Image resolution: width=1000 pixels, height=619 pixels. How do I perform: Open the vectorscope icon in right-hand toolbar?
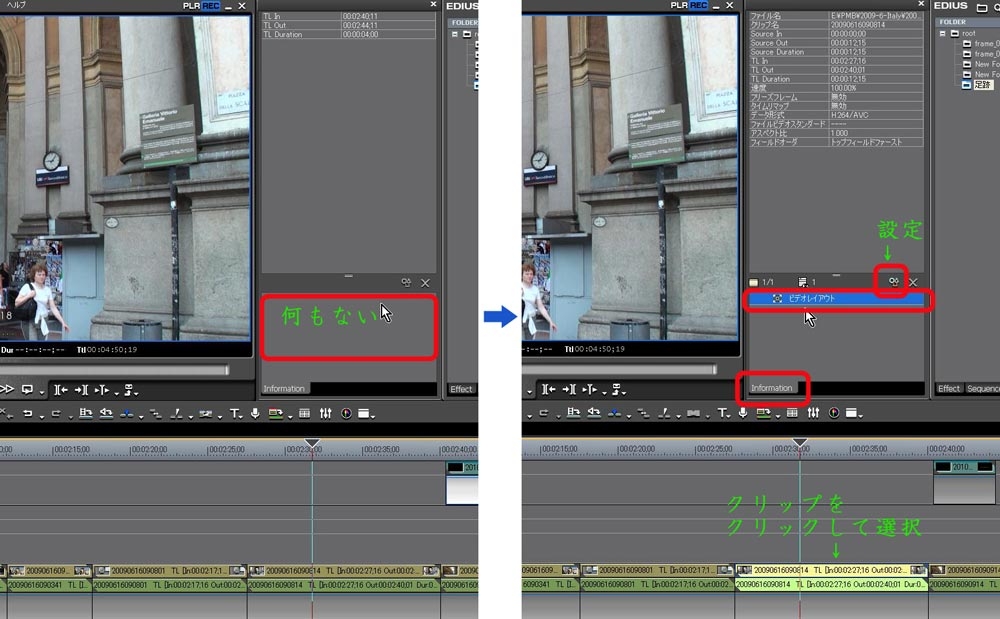[x=834, y=412]
